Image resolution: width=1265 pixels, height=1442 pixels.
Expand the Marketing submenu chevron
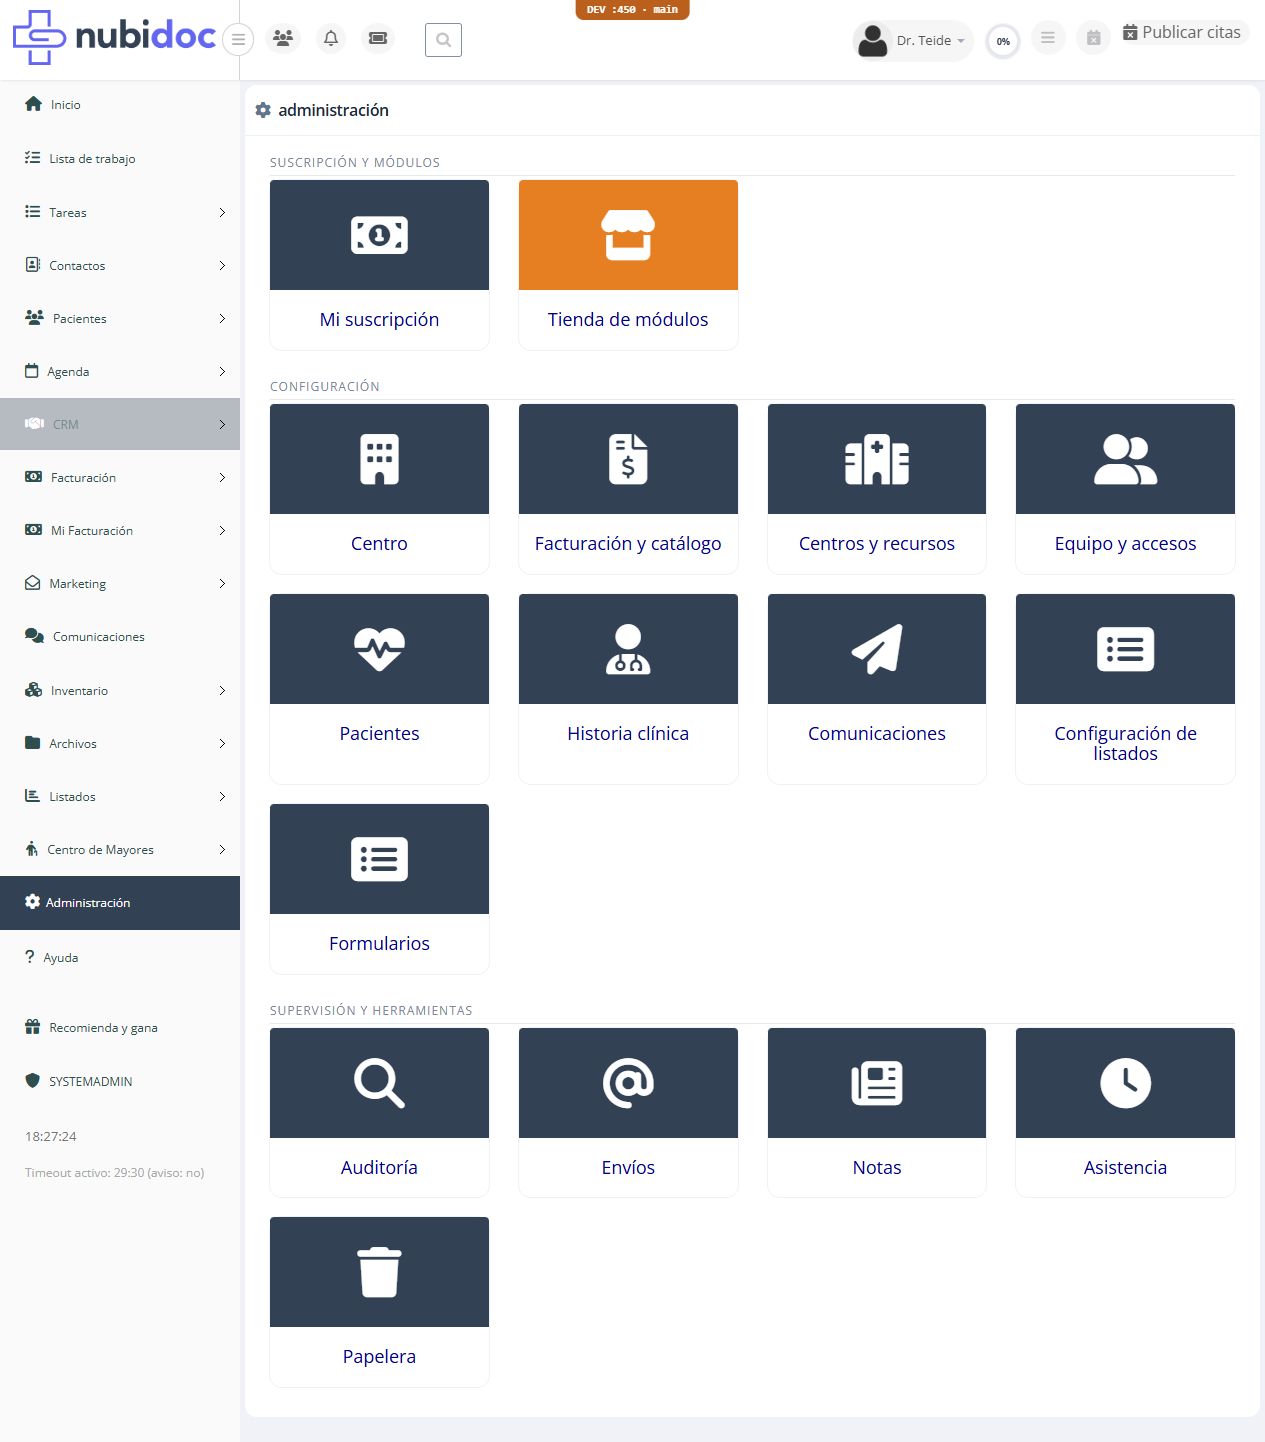(222, 583)
